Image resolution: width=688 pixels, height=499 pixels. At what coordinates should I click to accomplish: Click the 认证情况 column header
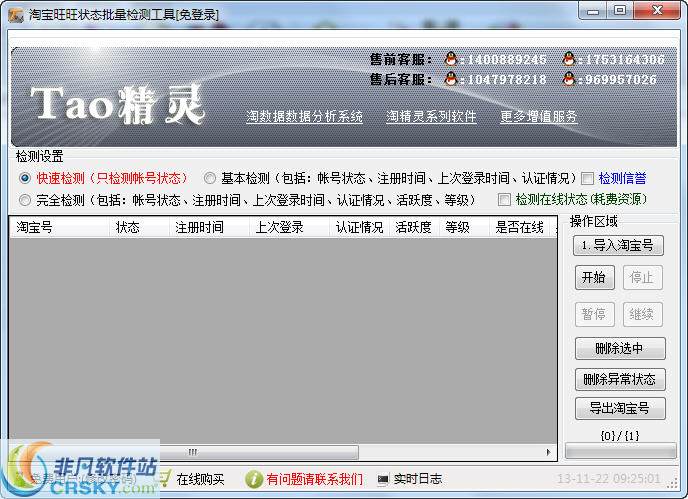[359, 227]
